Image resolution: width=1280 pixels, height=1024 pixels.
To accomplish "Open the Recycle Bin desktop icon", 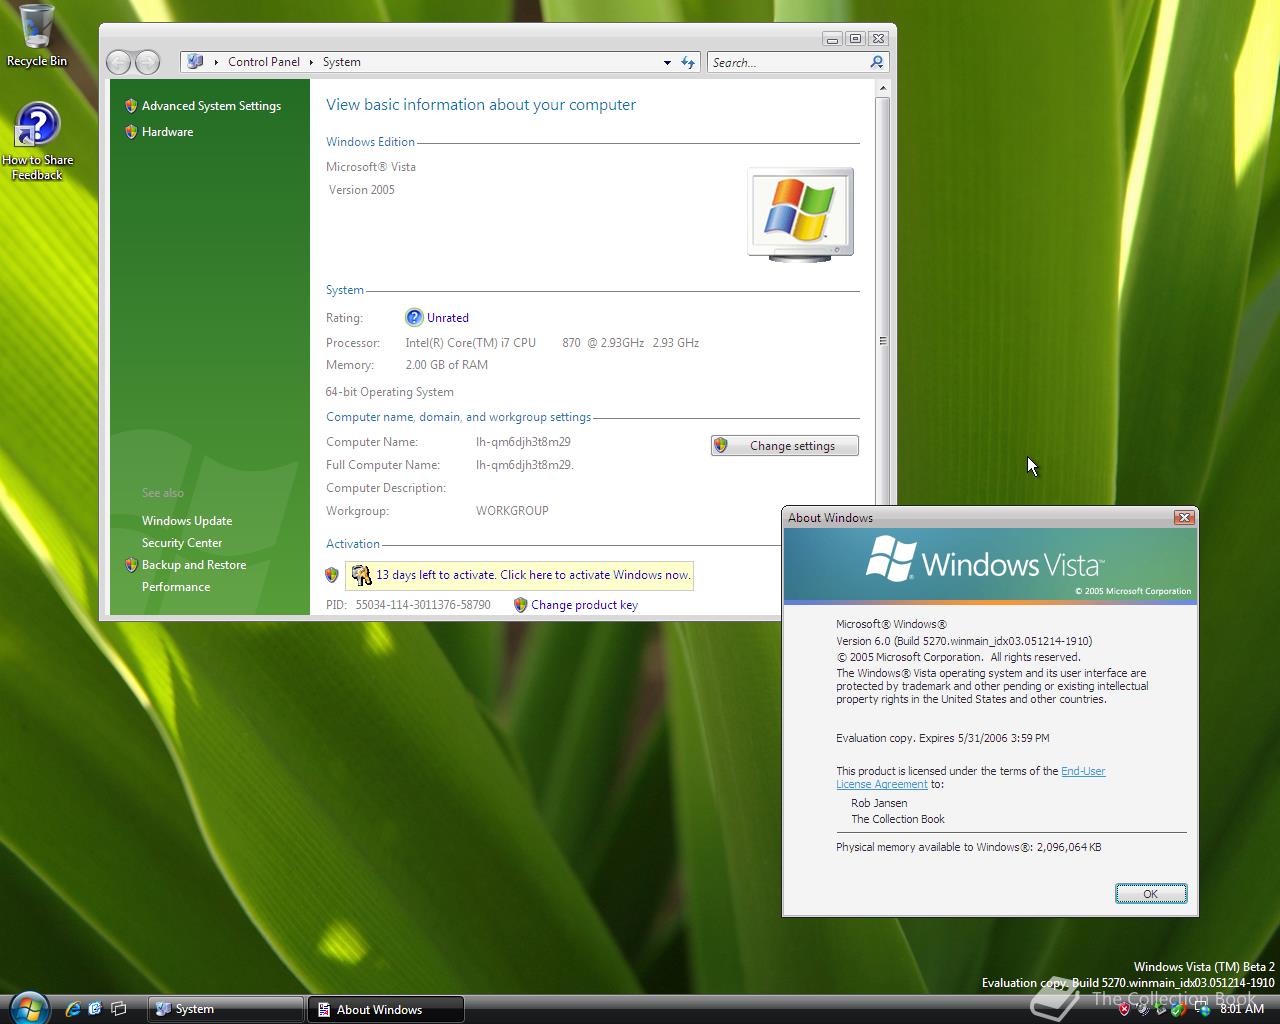I will tap(37, 36).
